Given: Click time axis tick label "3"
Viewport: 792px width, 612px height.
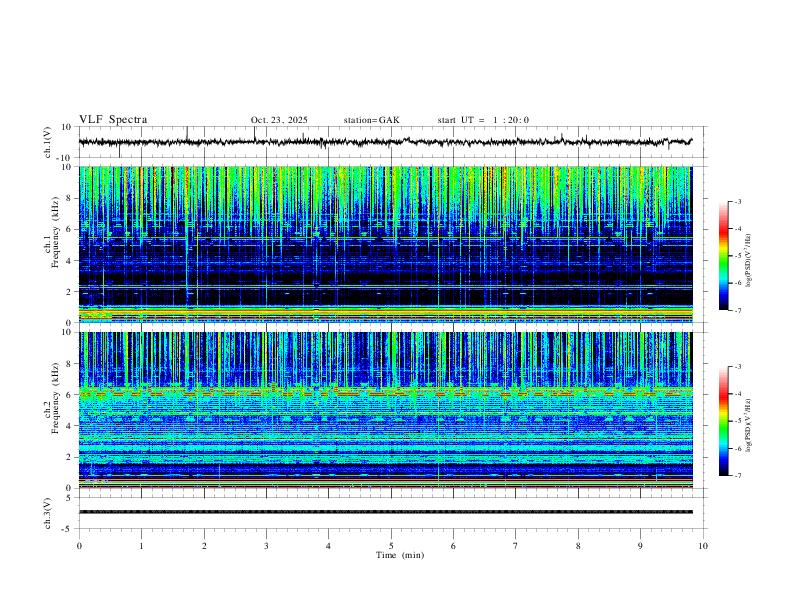Looking at the screenshot, I should [x=266, y=546].
